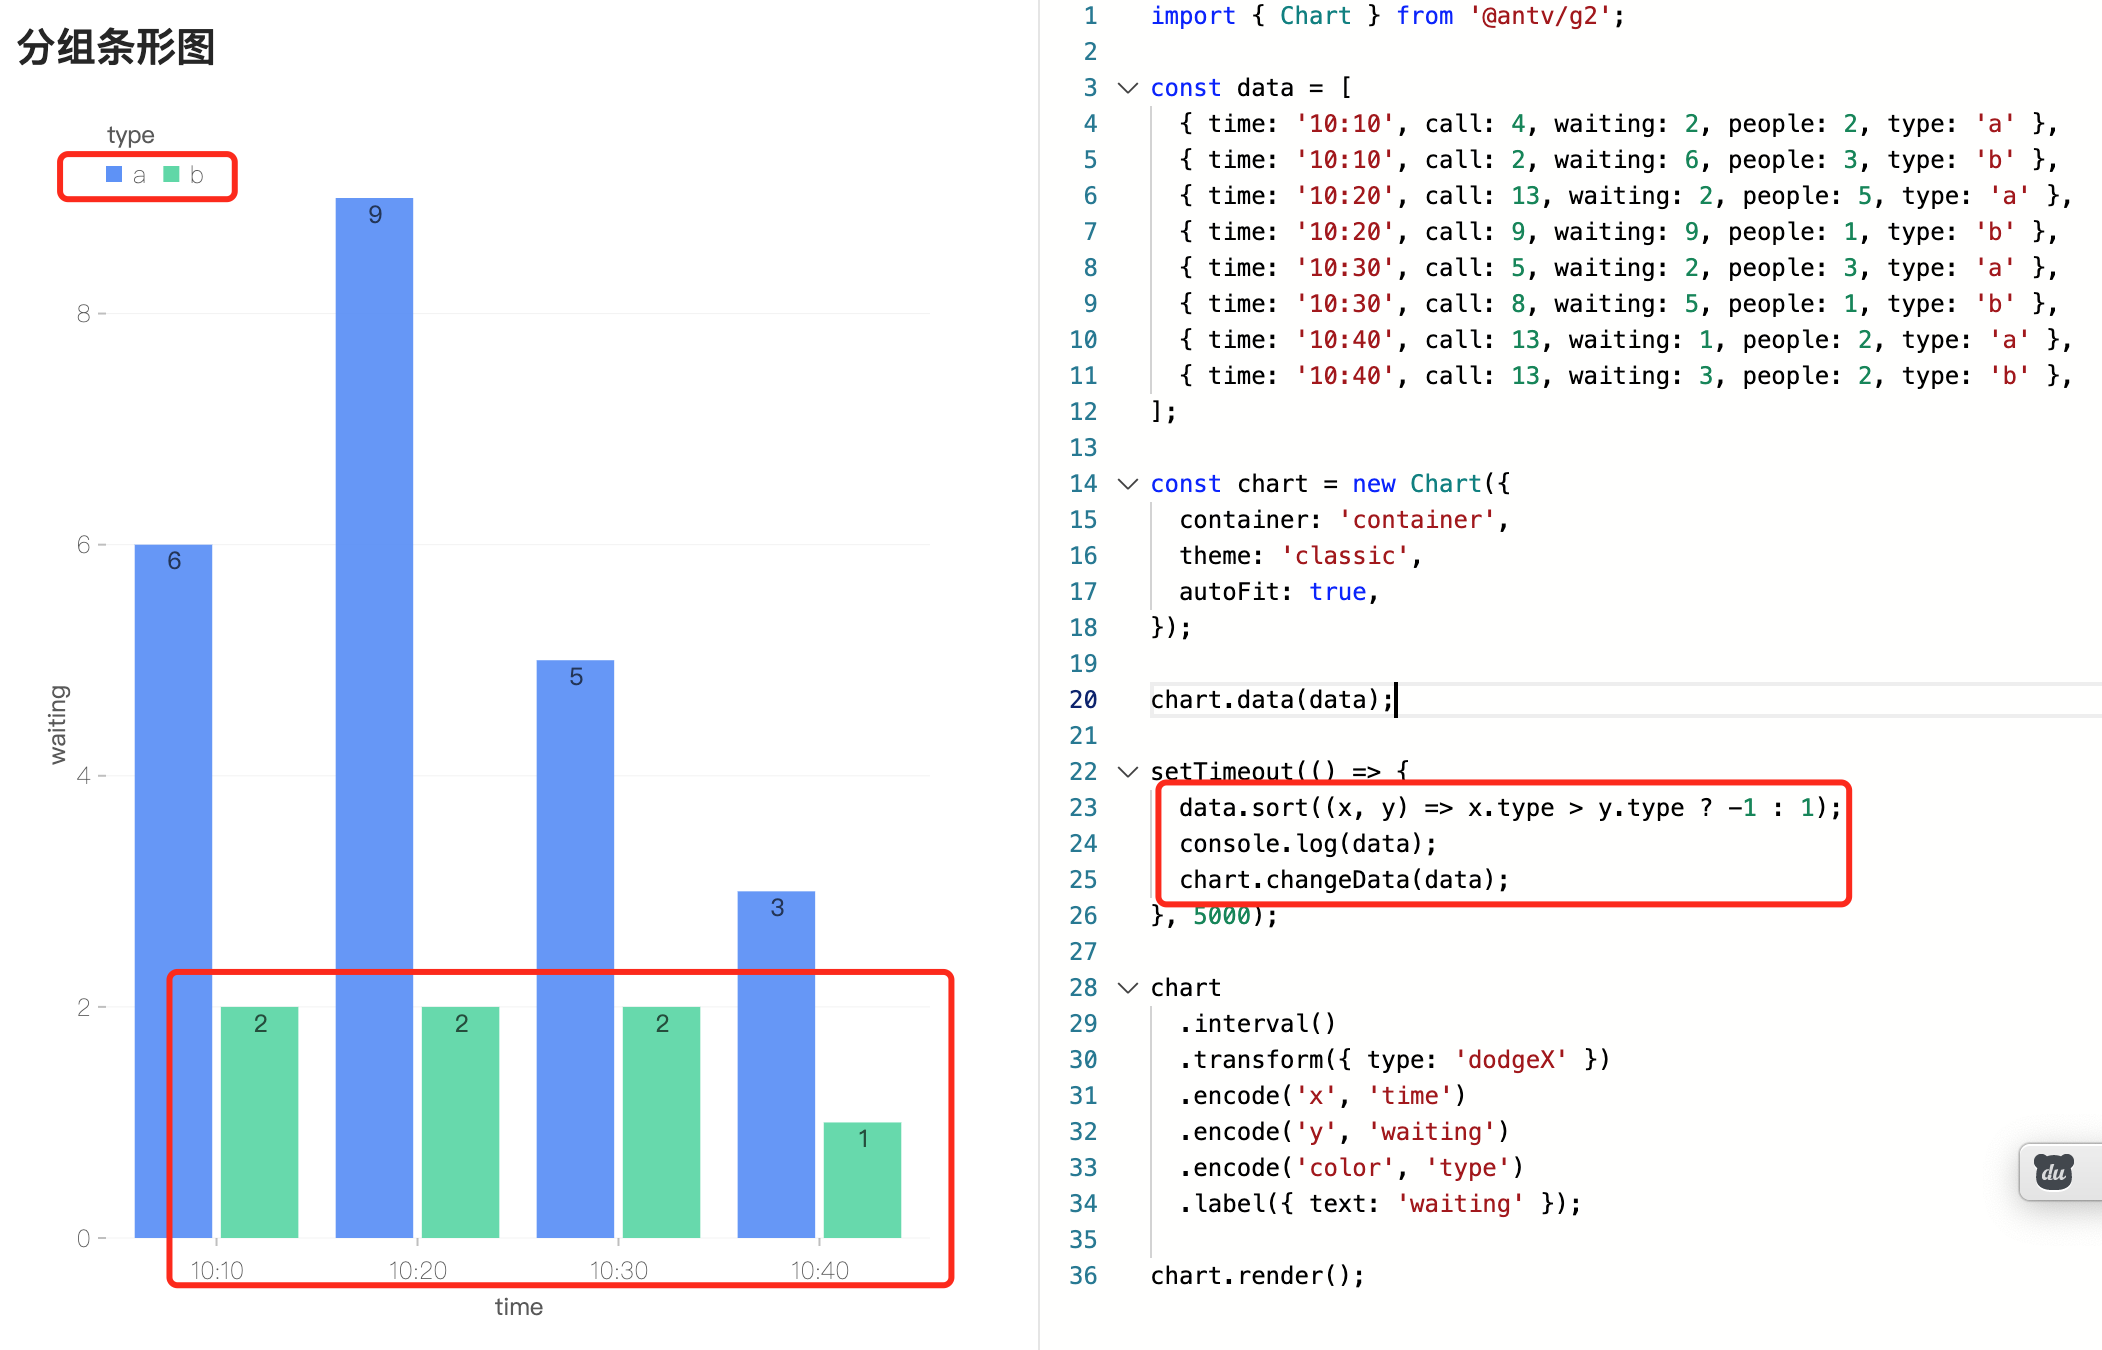This screenshot has height=1350, width=2102.
Task: Click the green legend marker for type b
Action: click(172, 174)
